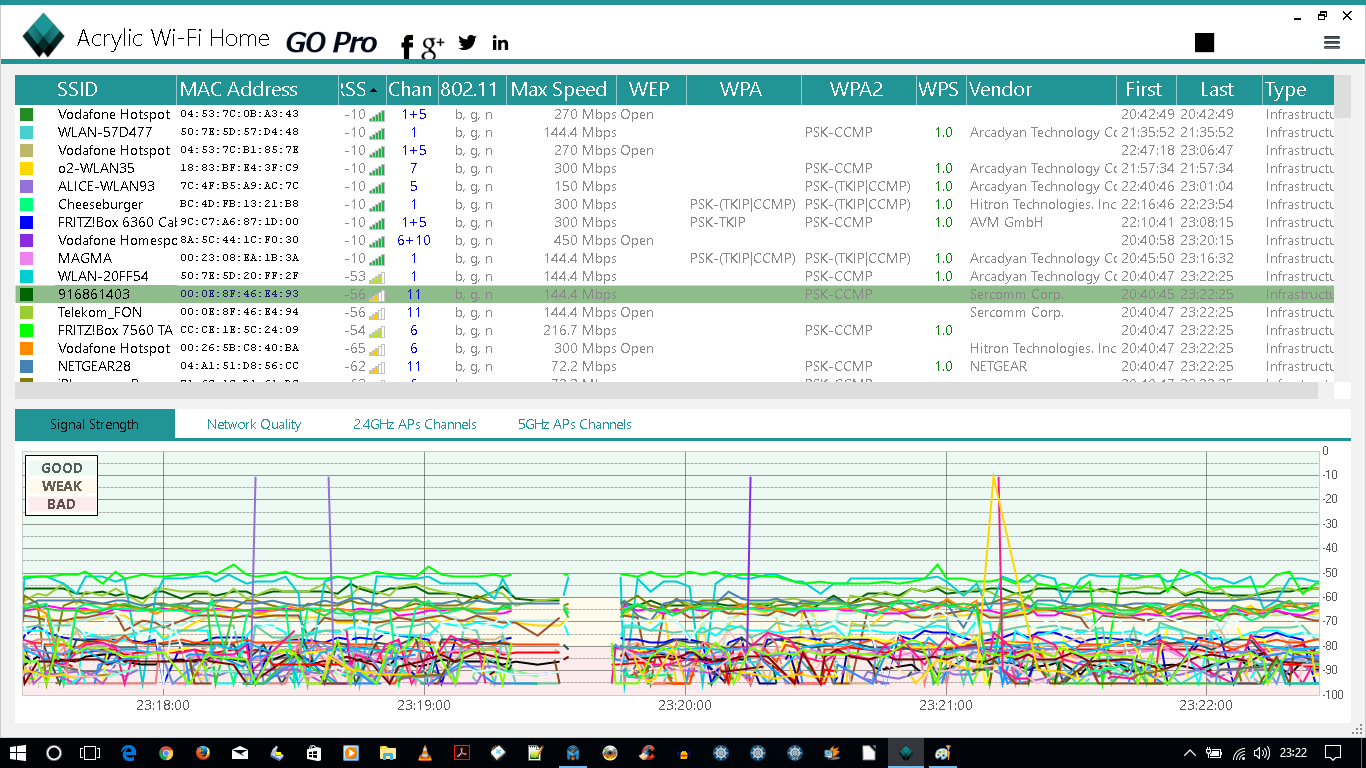Open the battery tray icon
The height and width of the screenshot is (768, 1366).
[1214, 752]
